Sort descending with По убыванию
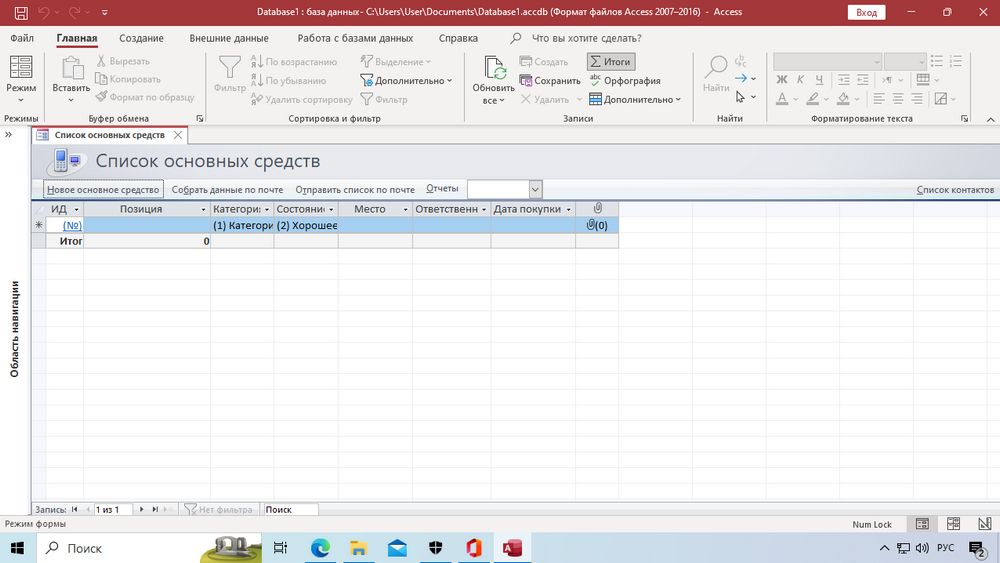The width and height of the screenshot is (1000, 563). pos(288,80)
